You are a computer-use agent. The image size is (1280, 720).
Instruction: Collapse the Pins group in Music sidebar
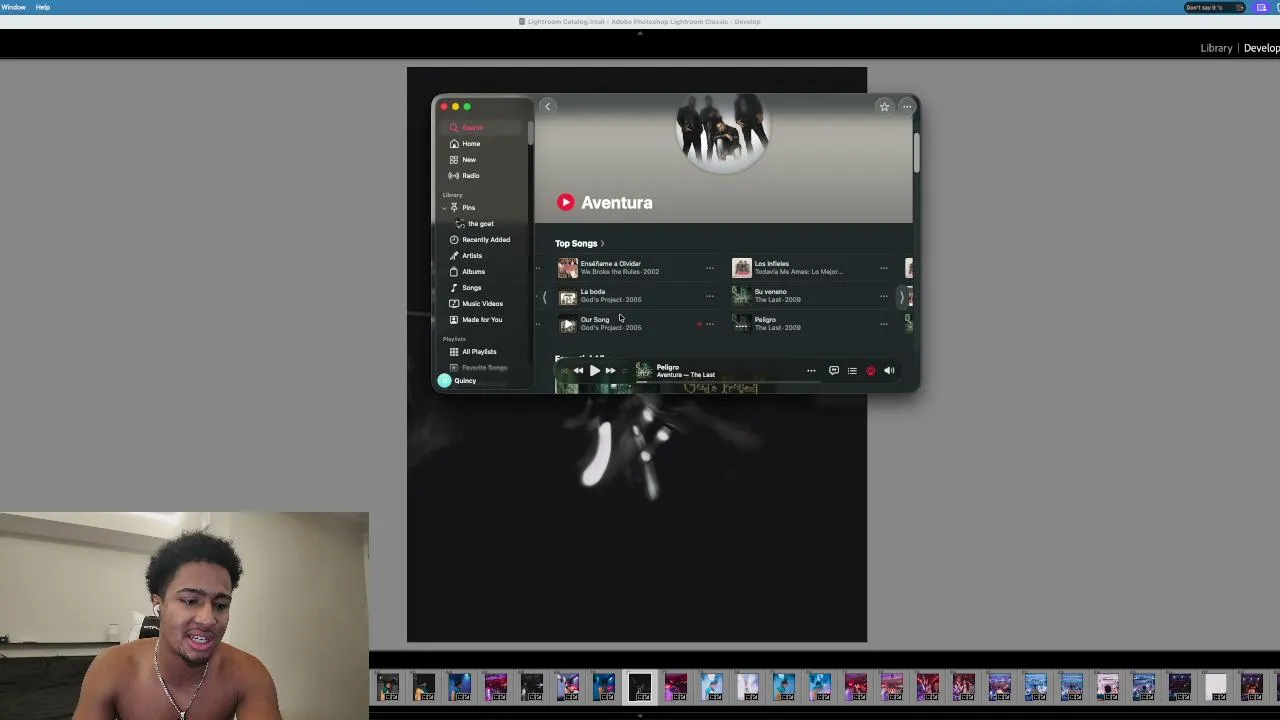pyautogui.click(x=444, y=208)
